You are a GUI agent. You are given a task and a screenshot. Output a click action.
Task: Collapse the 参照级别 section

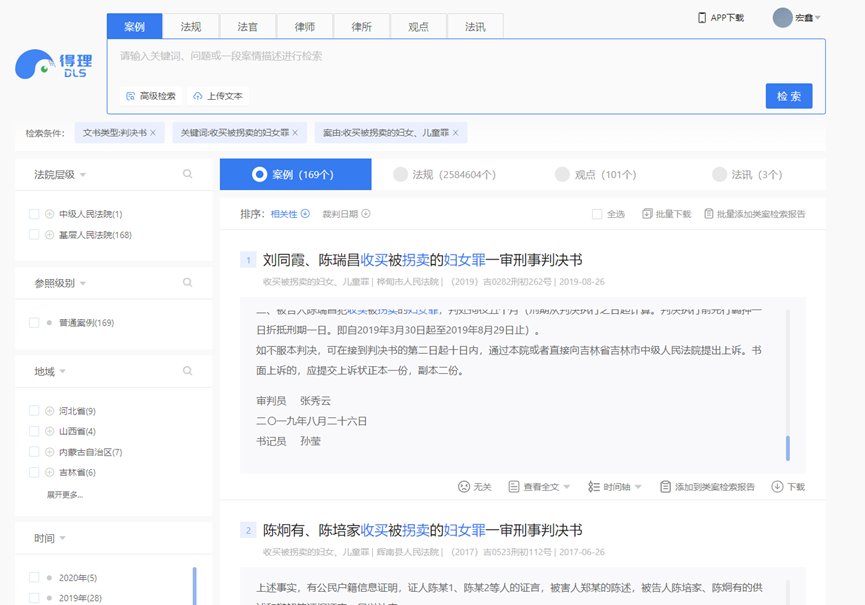click(83, 283)
